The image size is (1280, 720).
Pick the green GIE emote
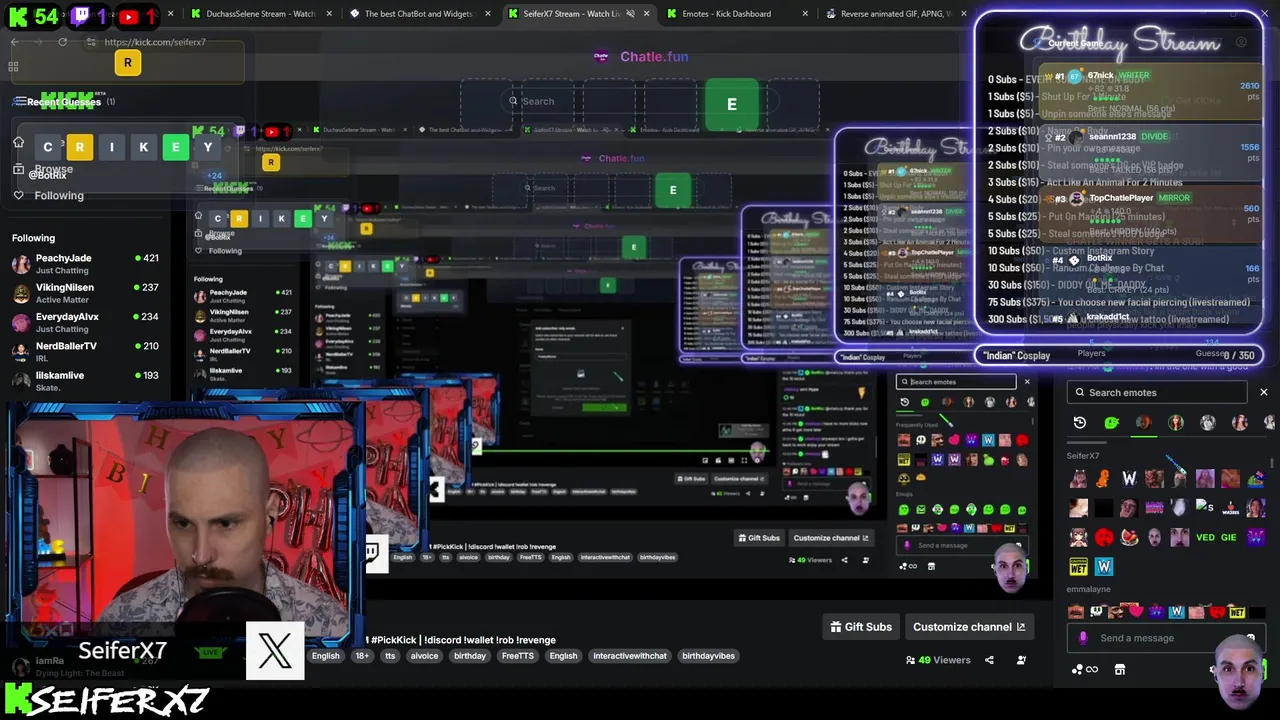1229,538
